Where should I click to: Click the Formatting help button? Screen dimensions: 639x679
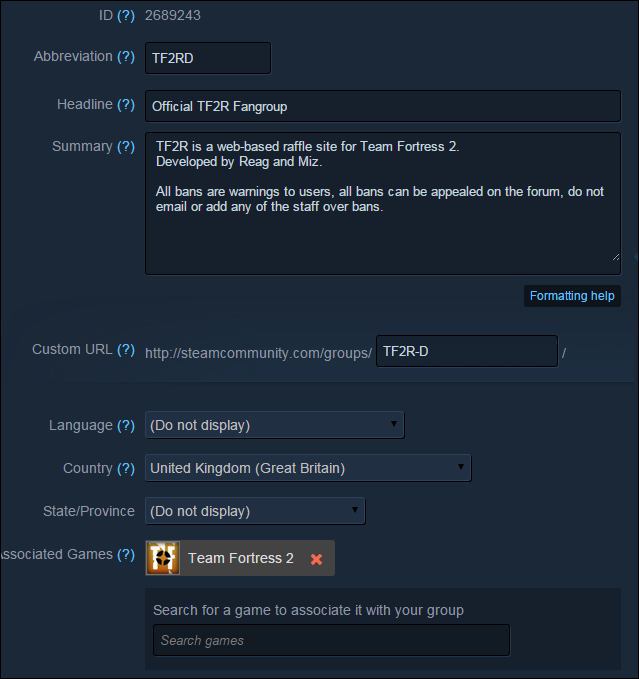pyautogui.click(x=572, y=296)
